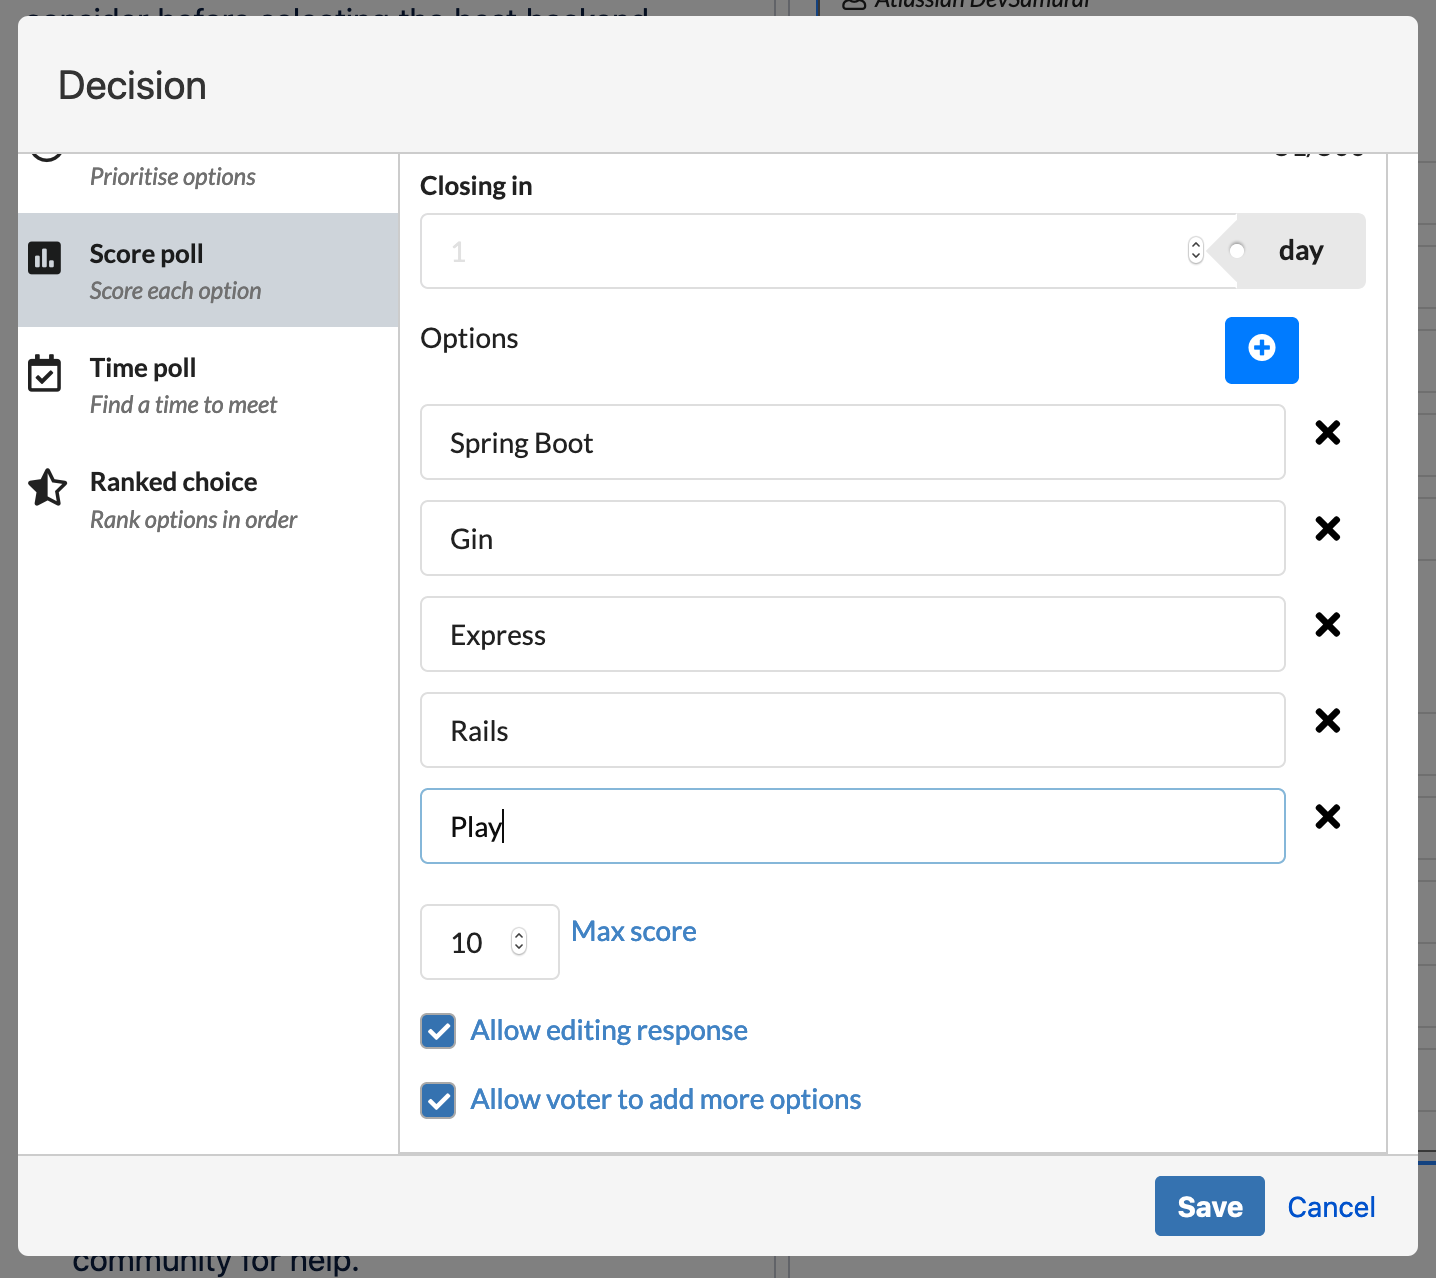
Task: Click the Time poll calendar icon
Action: tap(45, 374)
